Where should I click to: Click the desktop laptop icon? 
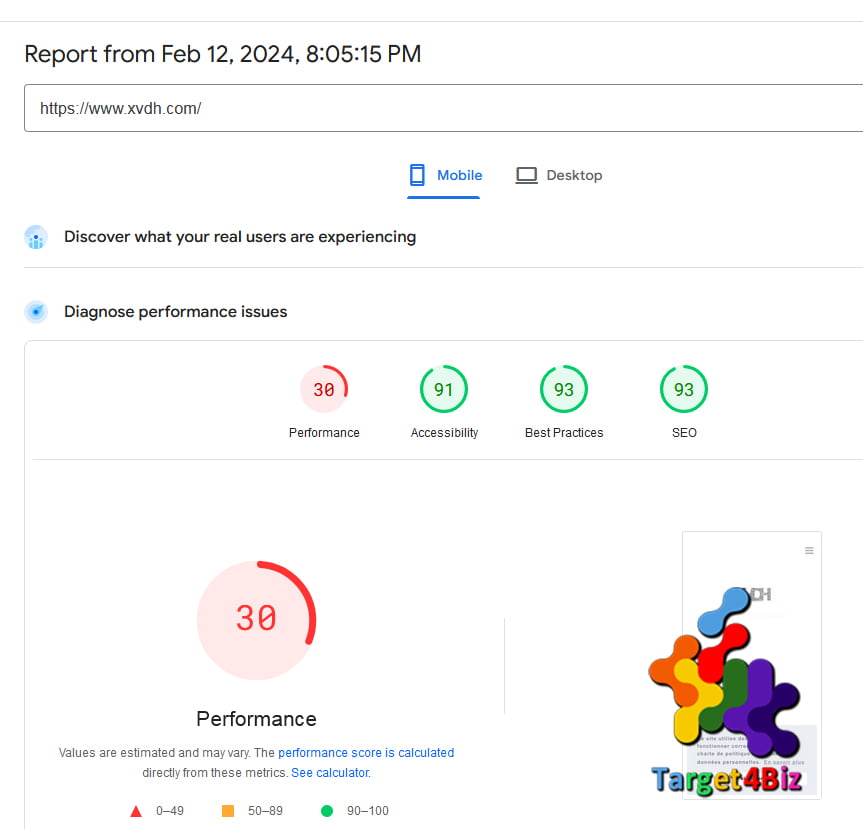(x=526, y=176)
